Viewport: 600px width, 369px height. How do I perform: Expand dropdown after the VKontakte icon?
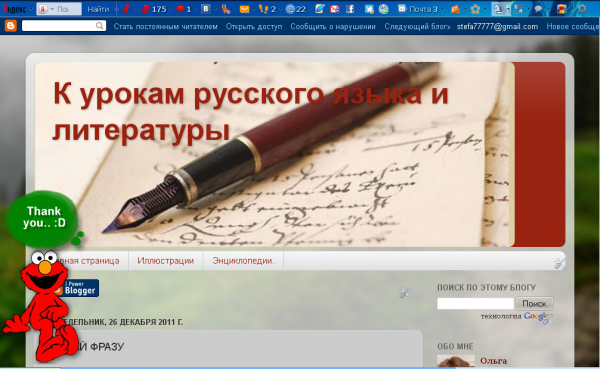pyautogui.click(x=215, y=9)
